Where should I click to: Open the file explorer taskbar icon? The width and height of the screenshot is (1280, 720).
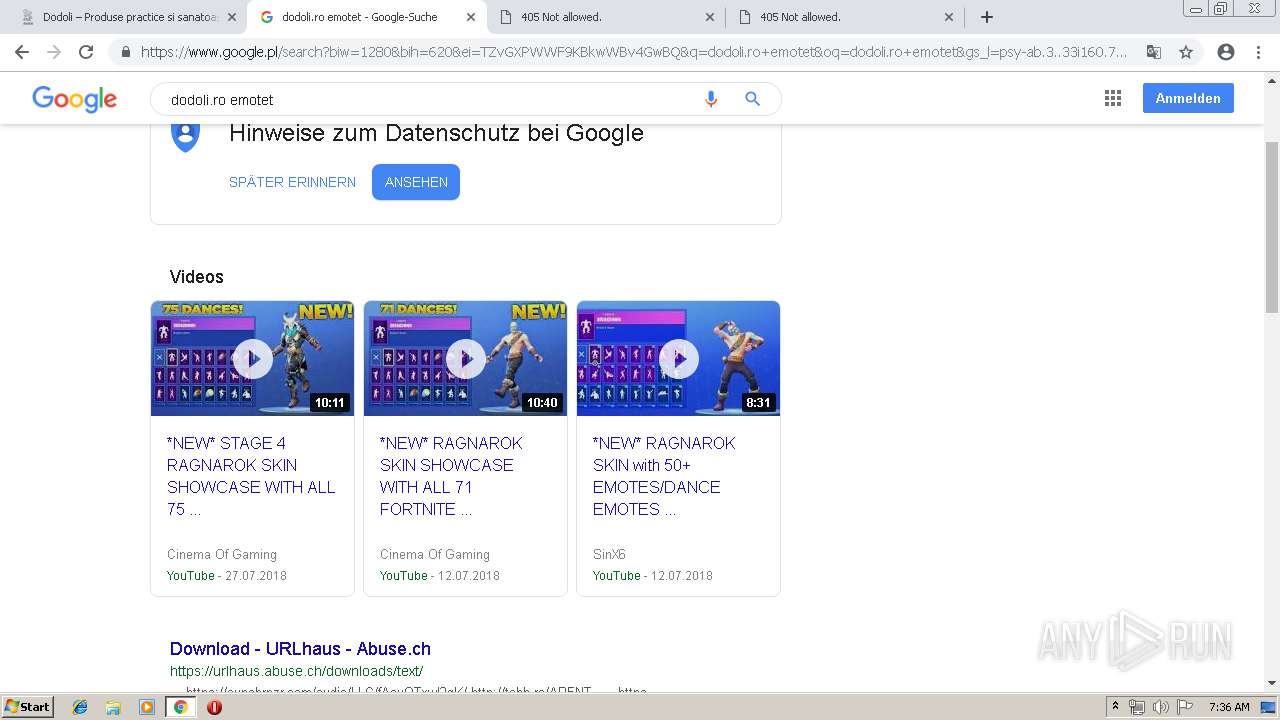click(x=113, y=707)
